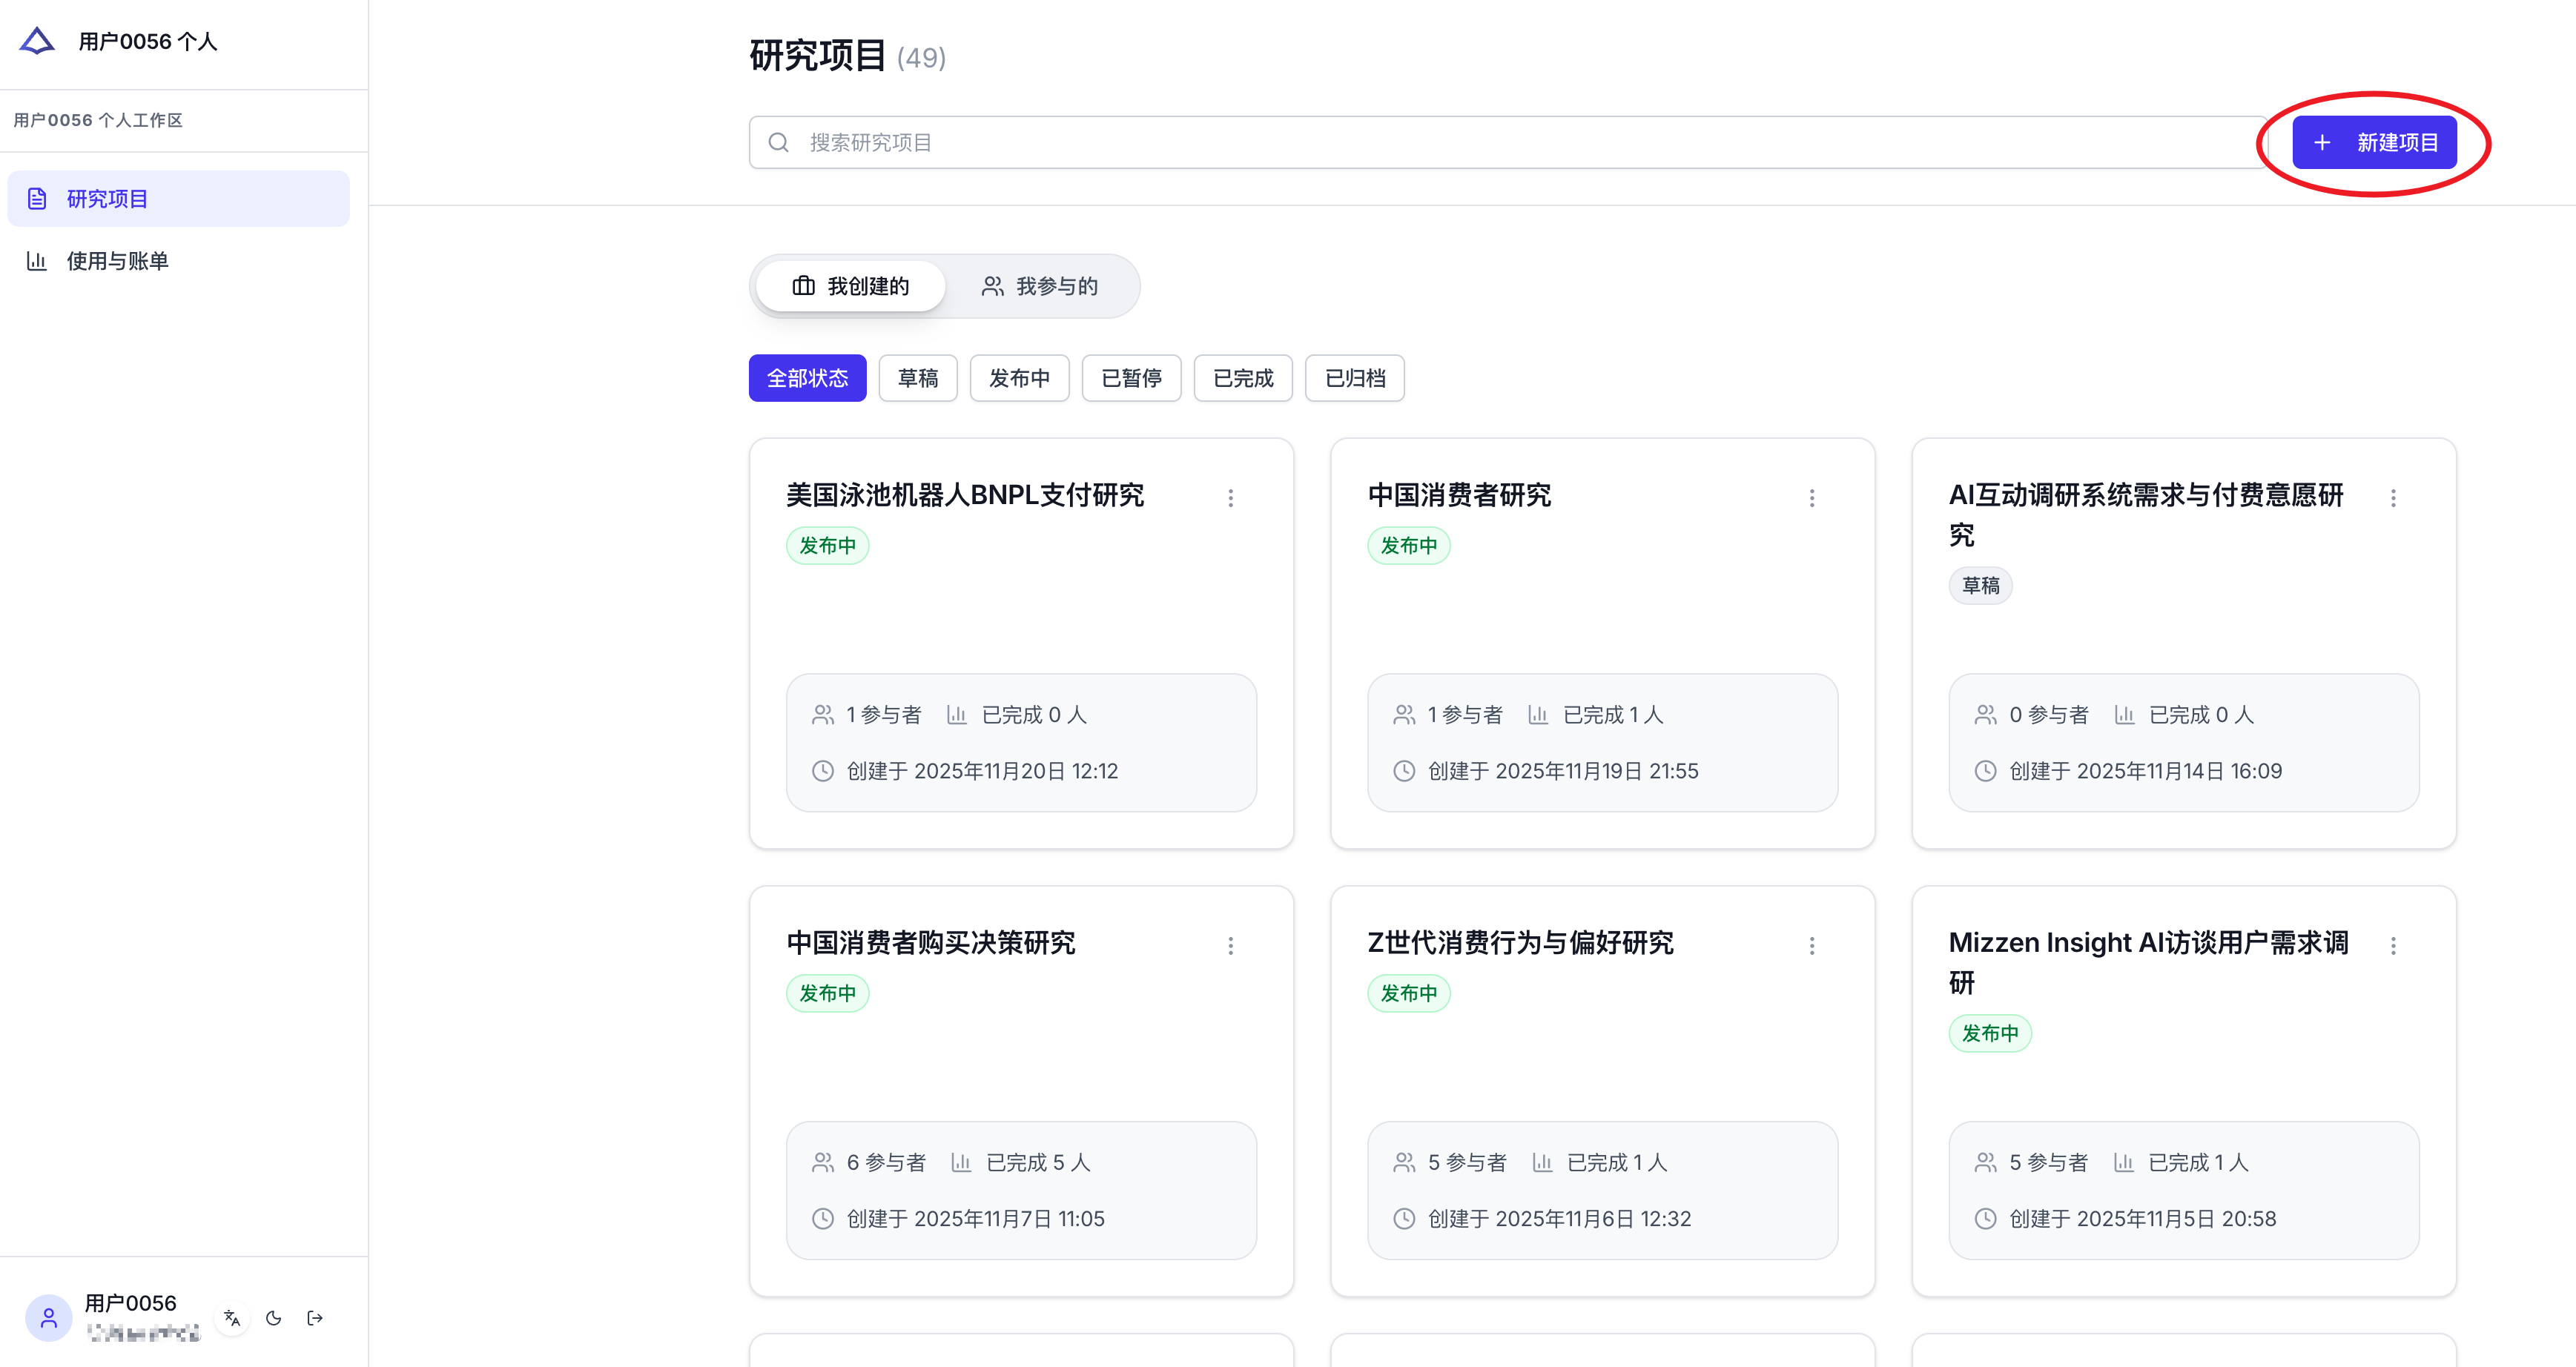
Task: Open more menu for 美国泳池机器人BNPL支付研究
Action: (1230, 497)
